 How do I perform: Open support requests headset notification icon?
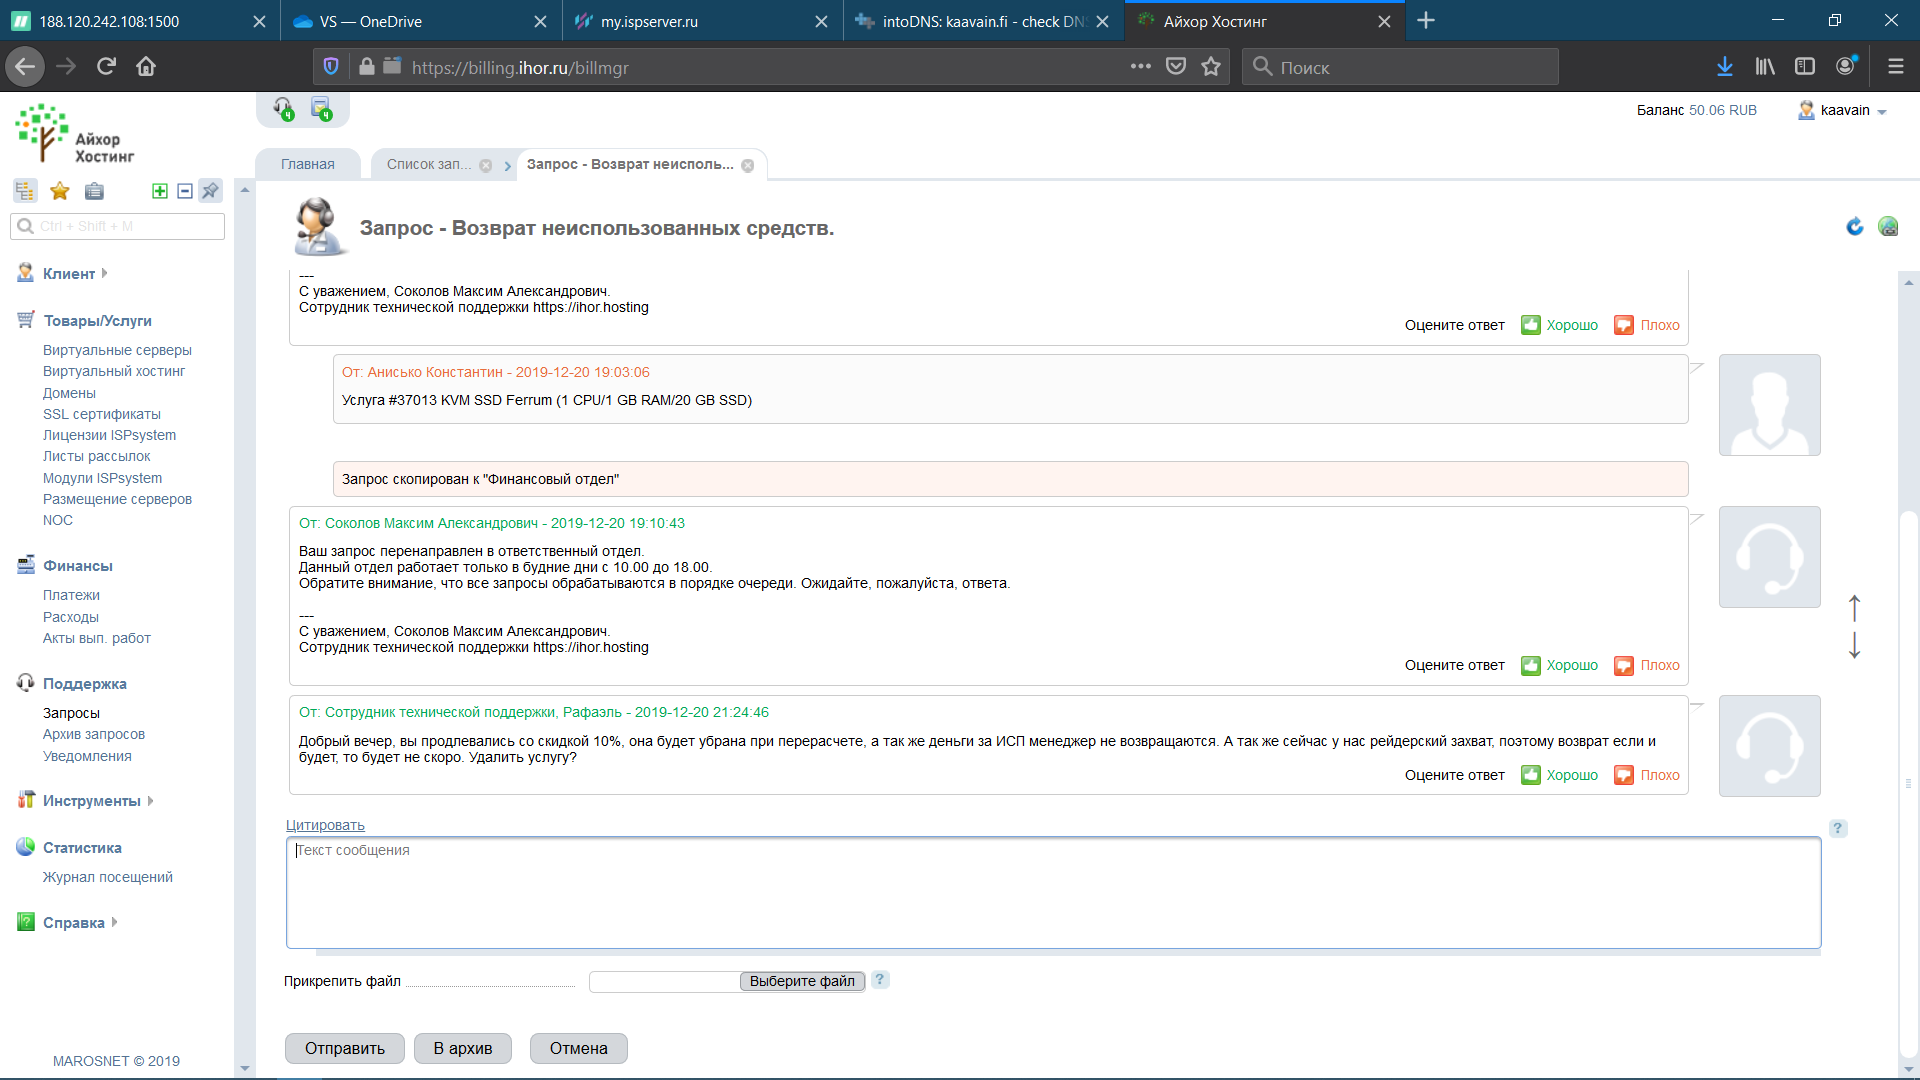(x=283, y=108)
